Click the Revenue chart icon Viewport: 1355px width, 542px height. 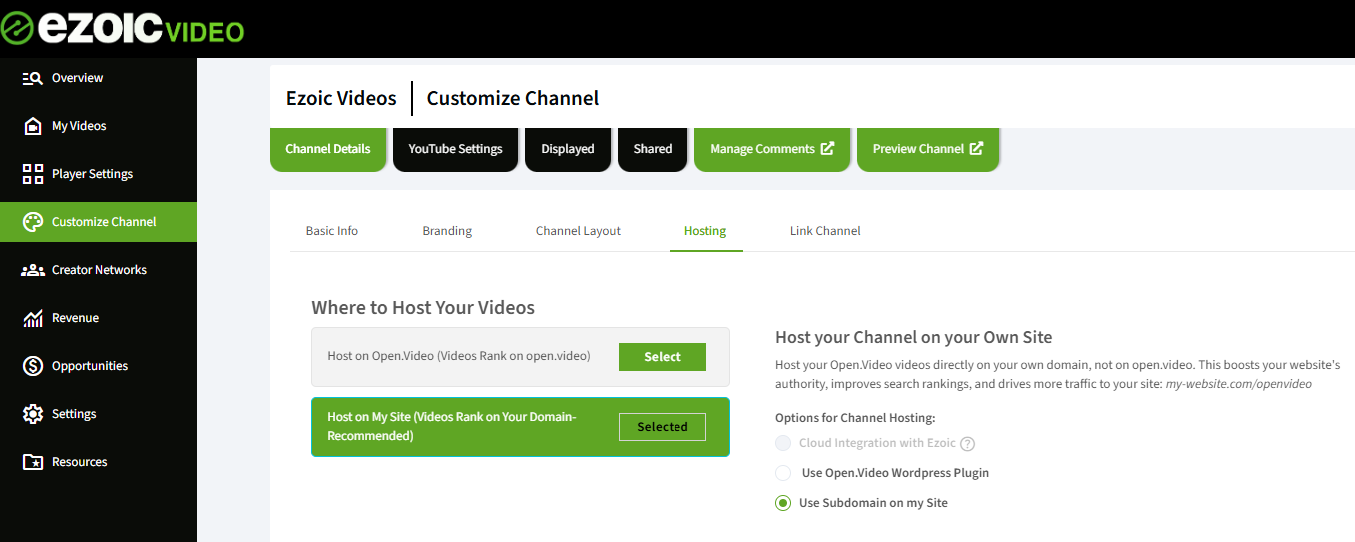(33, 318)
